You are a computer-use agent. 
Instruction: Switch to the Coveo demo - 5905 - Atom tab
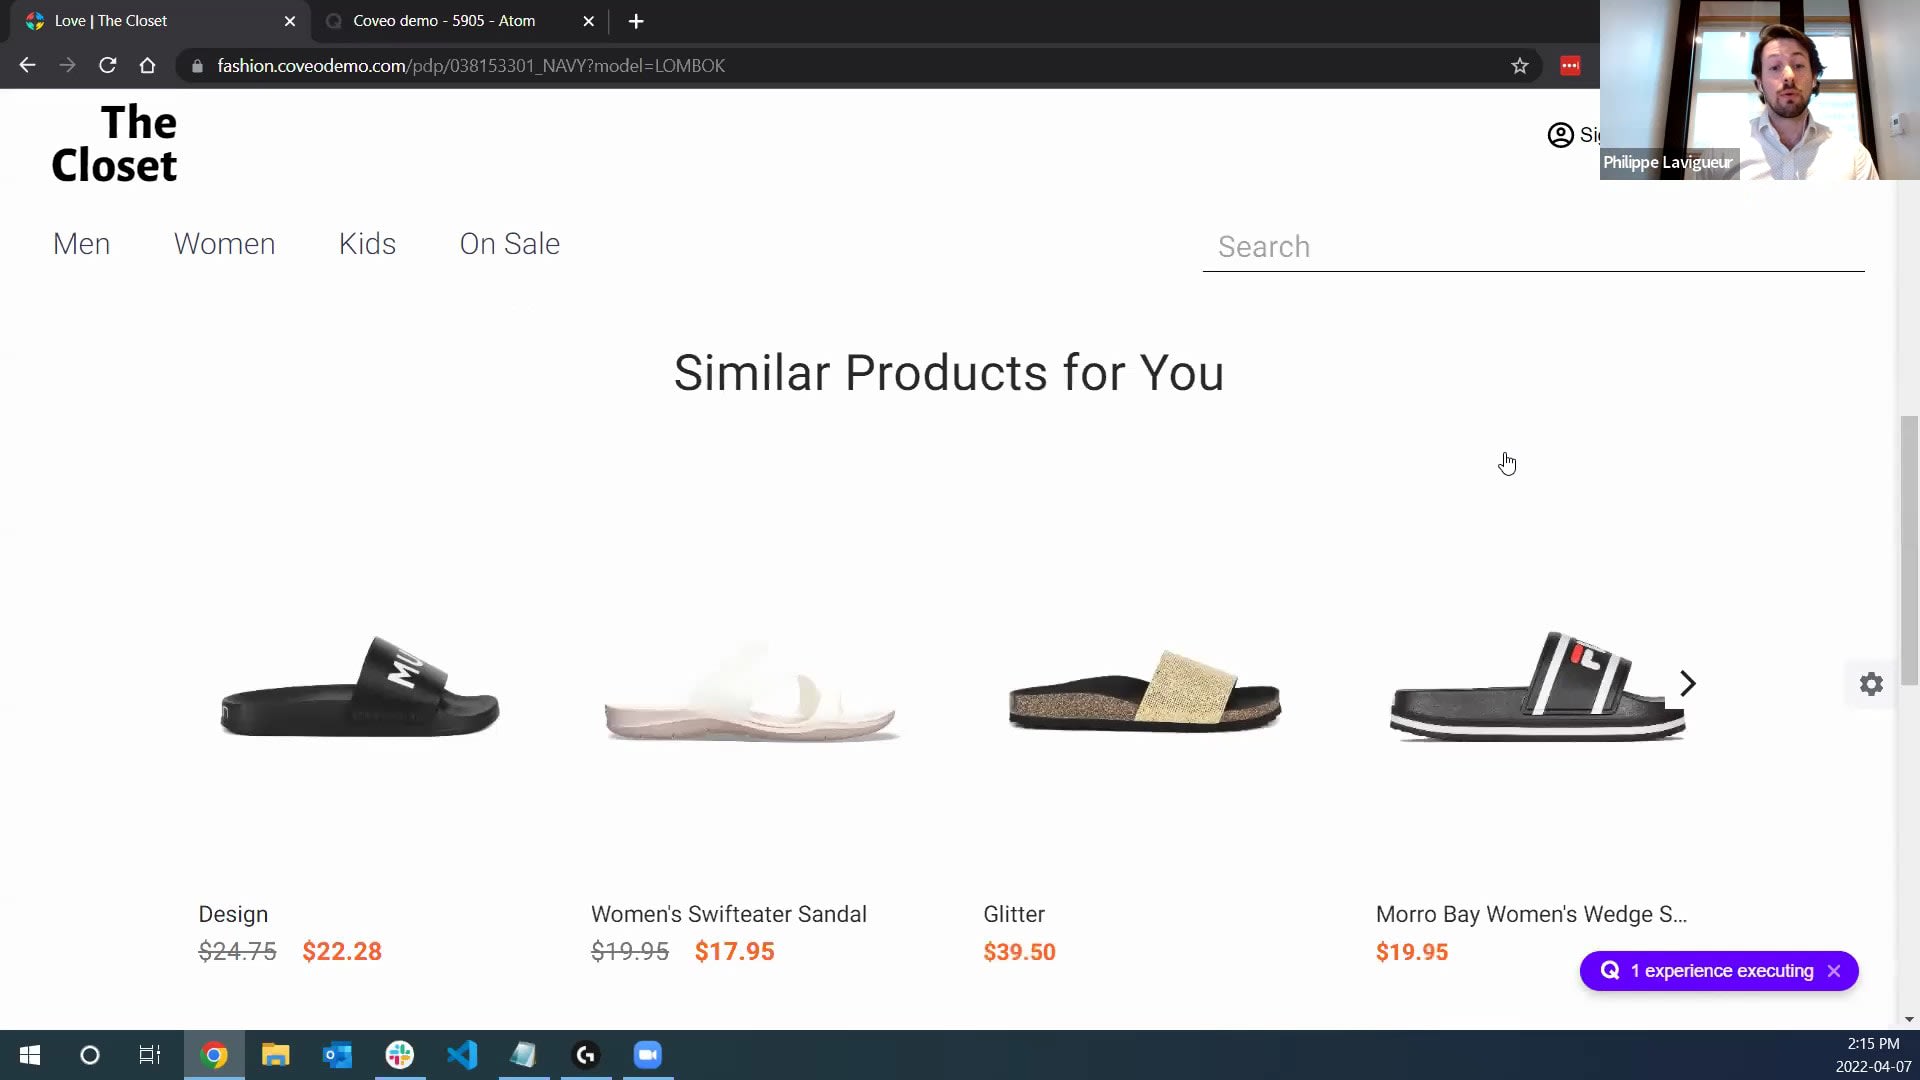click(x=461, y=21)
